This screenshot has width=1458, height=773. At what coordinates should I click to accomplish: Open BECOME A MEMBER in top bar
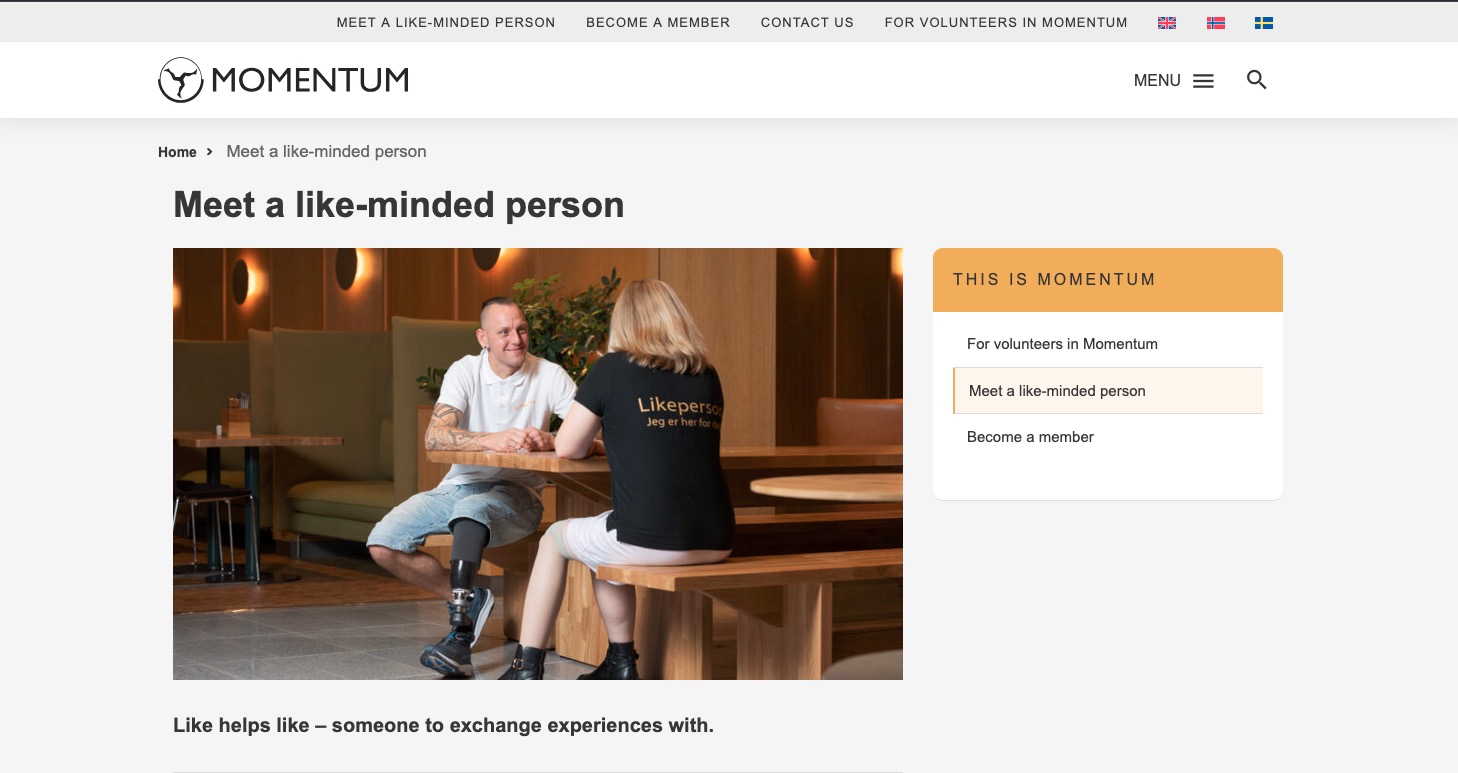658,22
